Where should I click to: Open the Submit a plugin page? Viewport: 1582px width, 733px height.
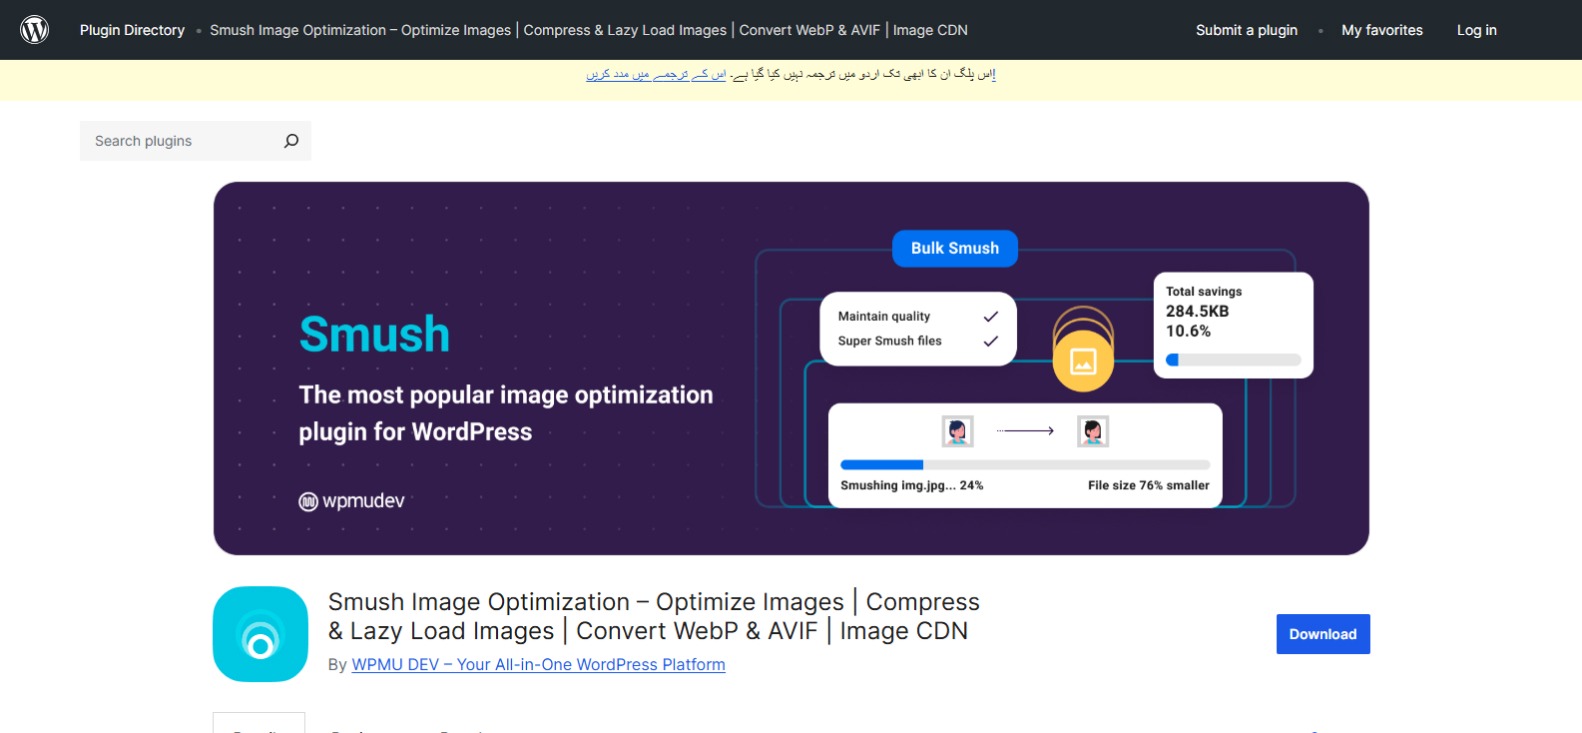(1246, 30)
